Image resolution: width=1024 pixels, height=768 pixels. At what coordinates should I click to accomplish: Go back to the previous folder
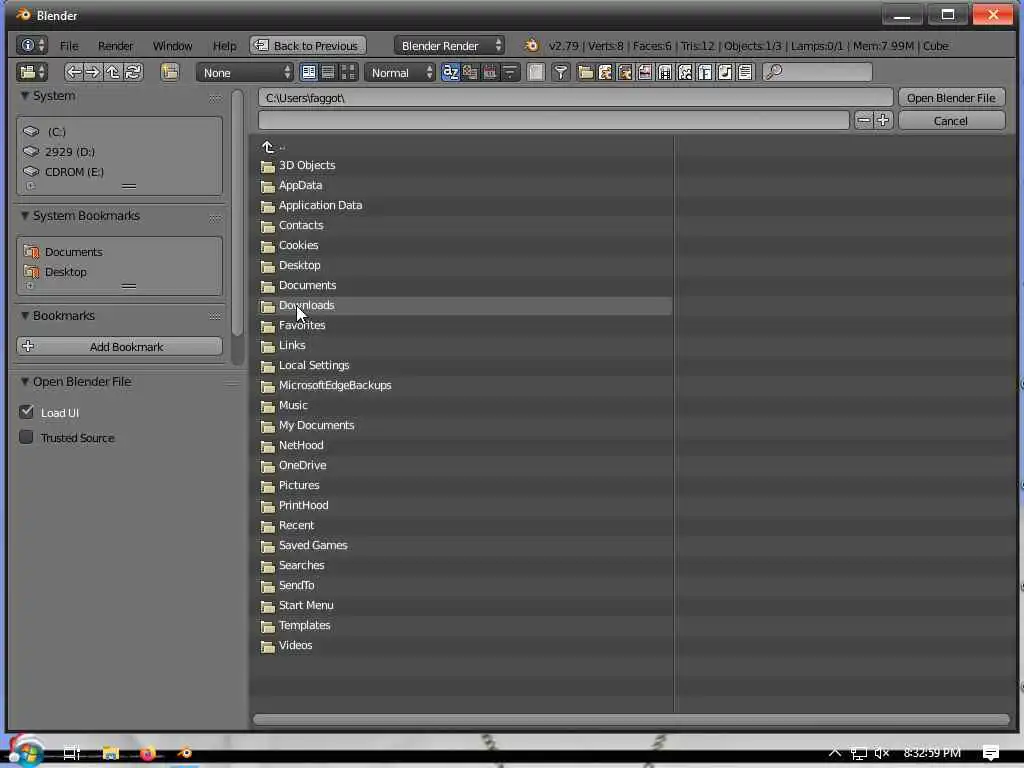73,72
